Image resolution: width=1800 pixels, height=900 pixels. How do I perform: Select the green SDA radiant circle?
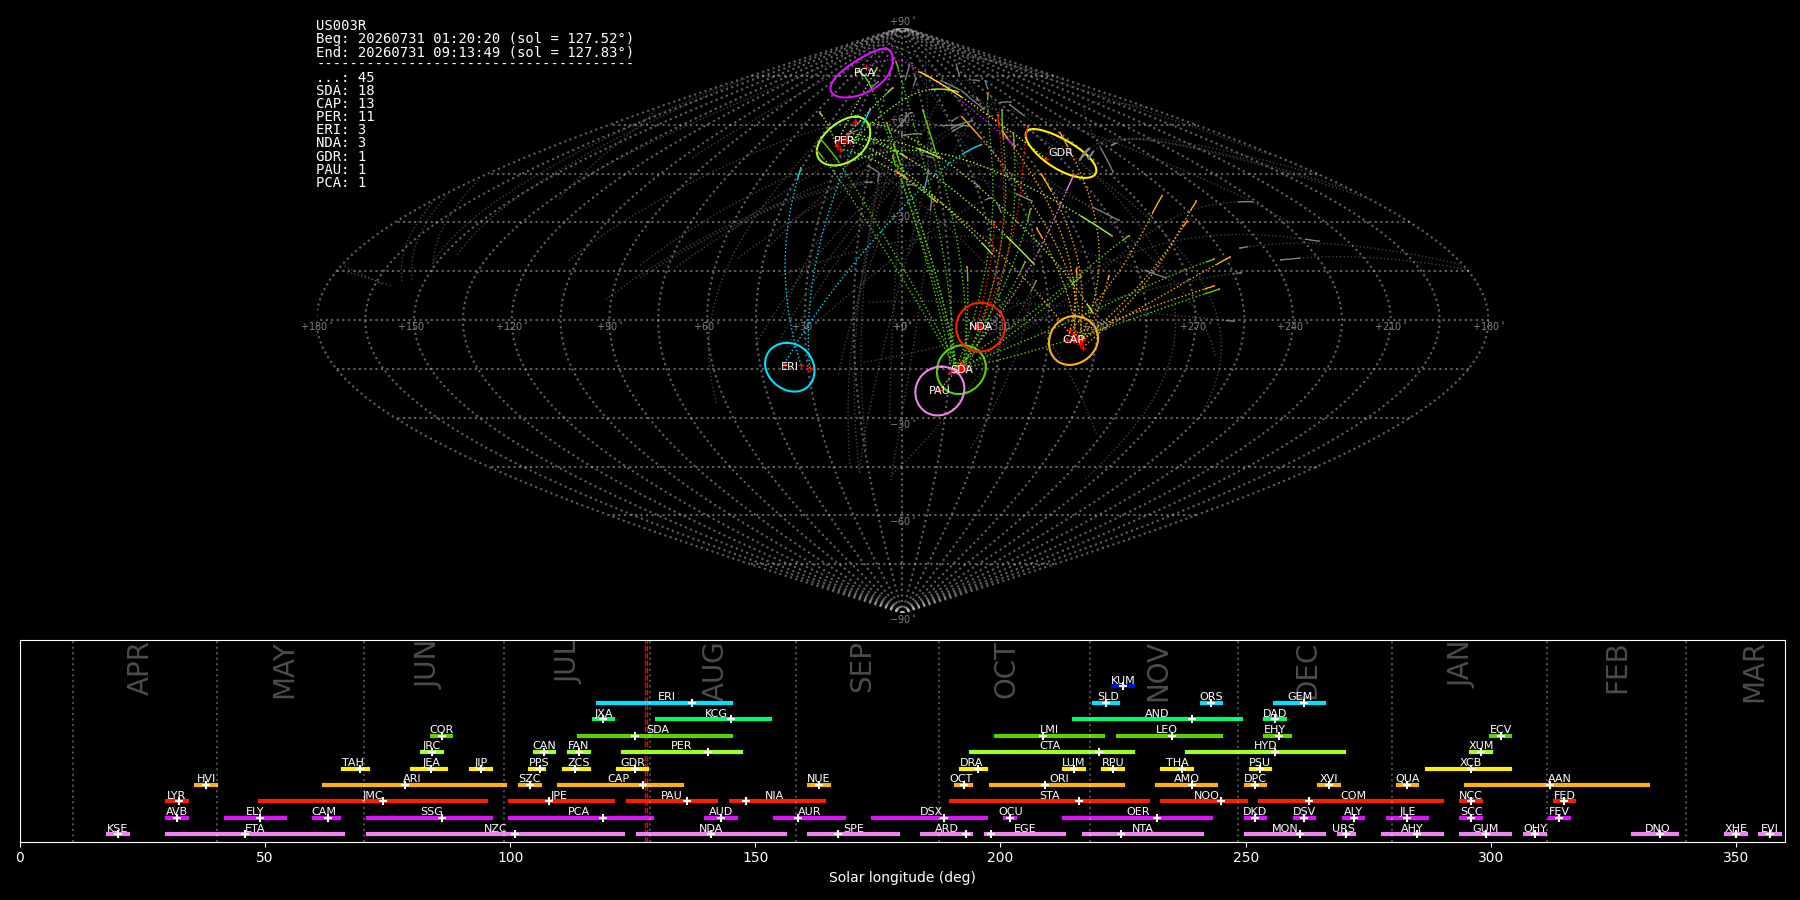point(961,369)
